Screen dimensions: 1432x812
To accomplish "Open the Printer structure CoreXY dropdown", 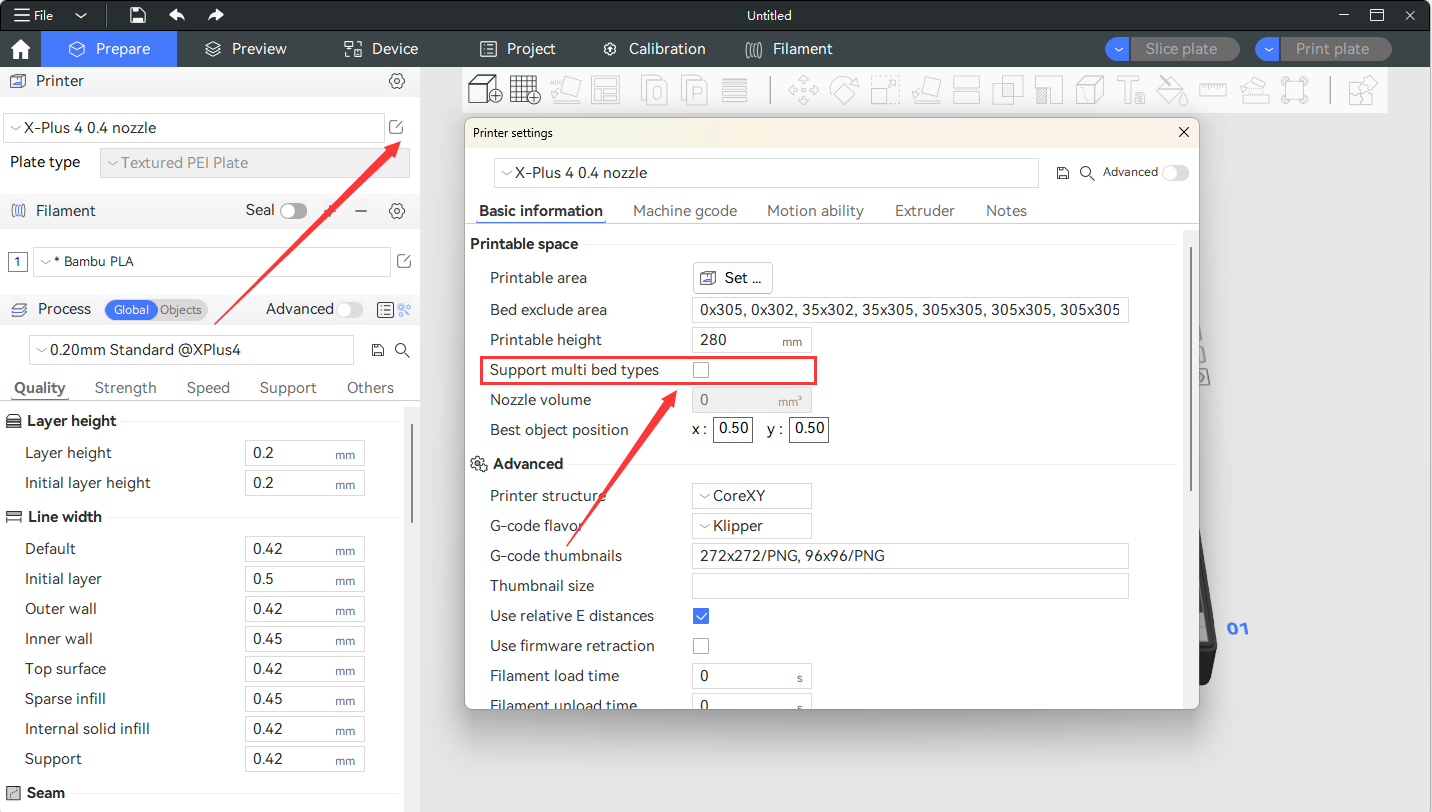I will [751, 496].
